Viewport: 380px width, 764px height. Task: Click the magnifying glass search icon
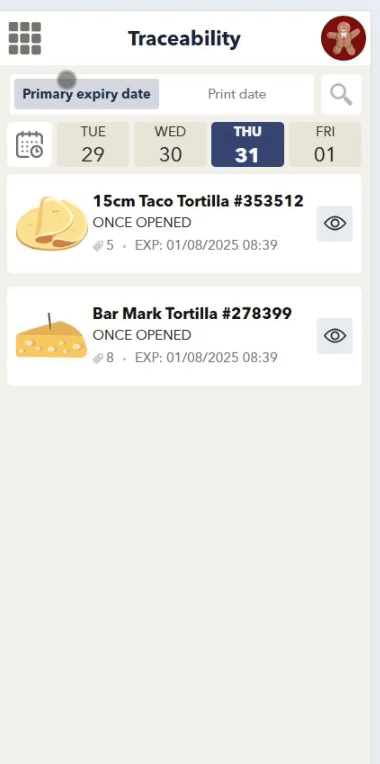[341, 94]
